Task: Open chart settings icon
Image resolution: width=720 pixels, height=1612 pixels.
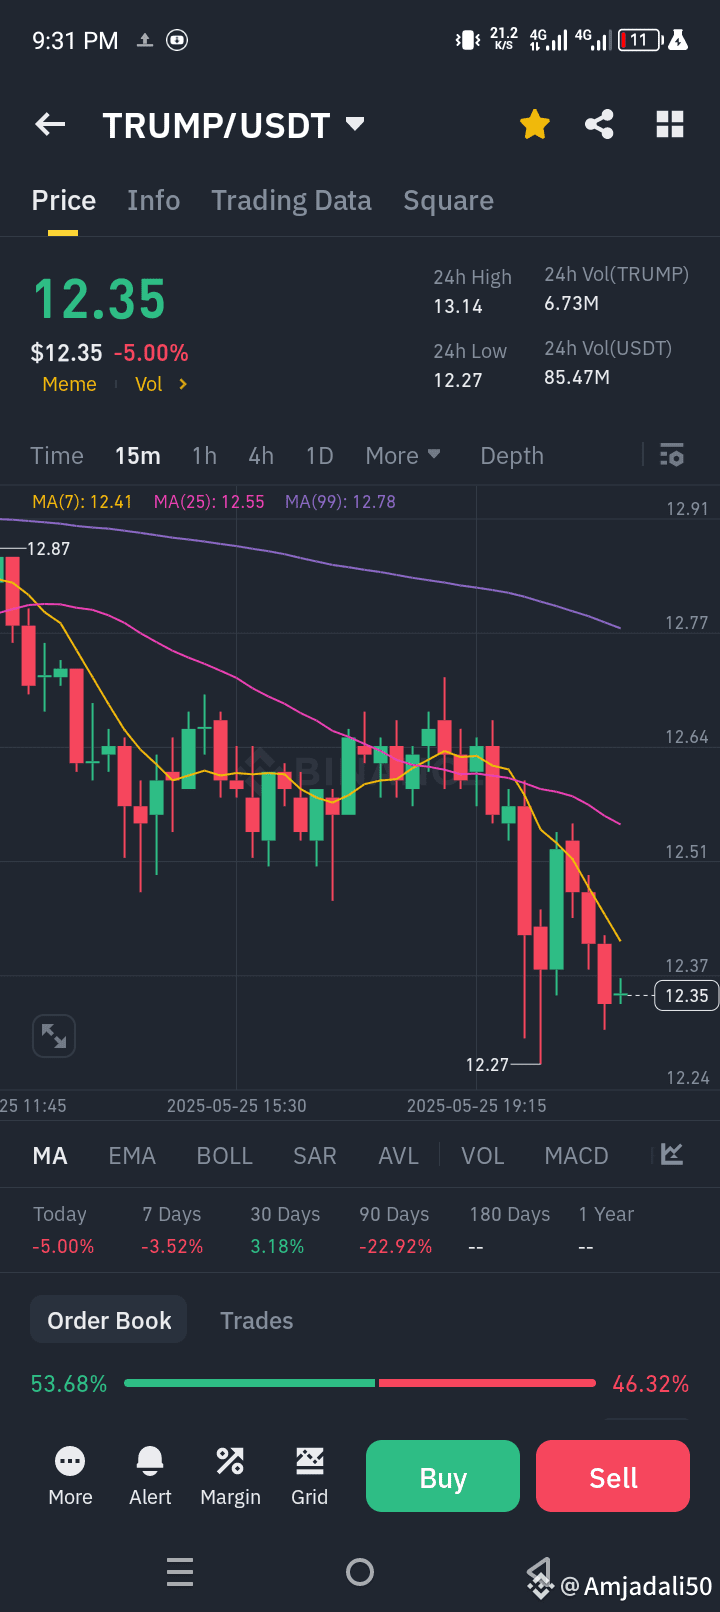Action: click(672, 455)
